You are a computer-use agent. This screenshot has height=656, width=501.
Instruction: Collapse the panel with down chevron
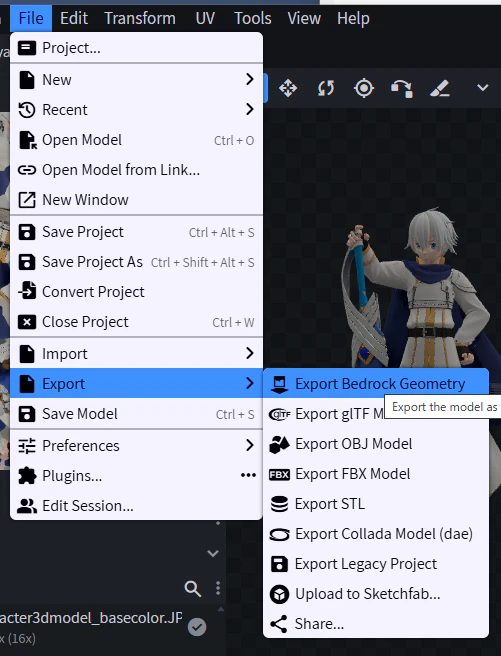tap(213, 554)
